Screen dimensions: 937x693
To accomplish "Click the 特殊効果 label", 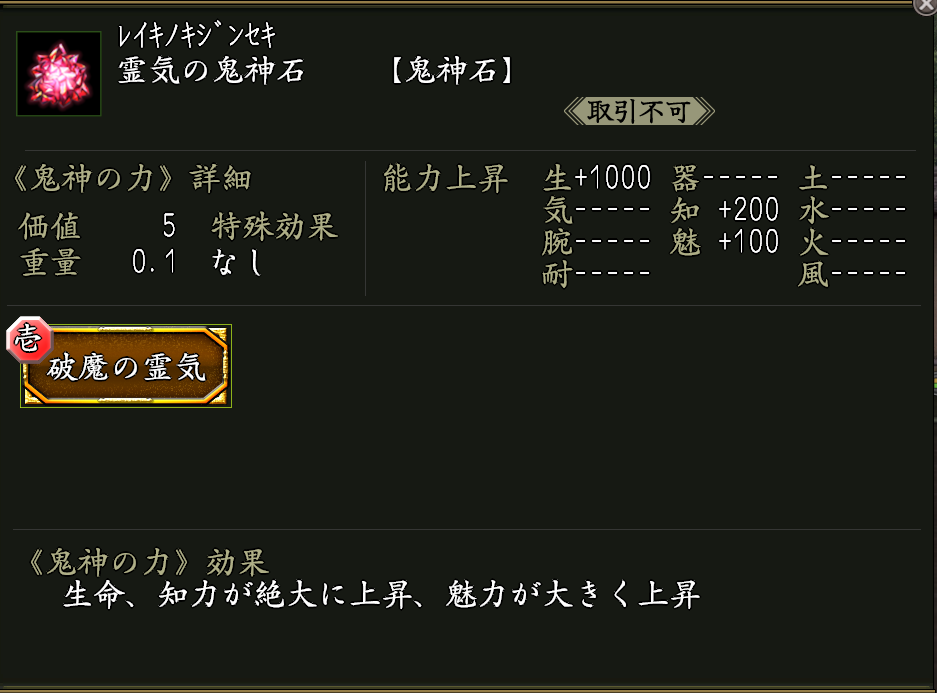I will pyautogui.click(x=275, y=227).
